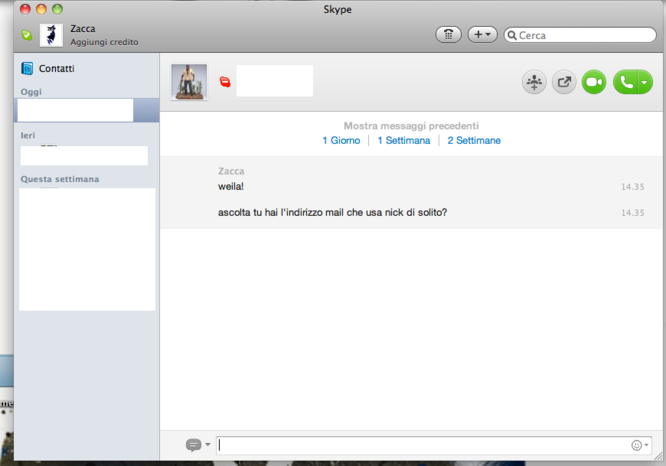The height and width of the screenshot is (466, 666).
Task: Share or send a file via the share icon
Action: pos(564,82)
